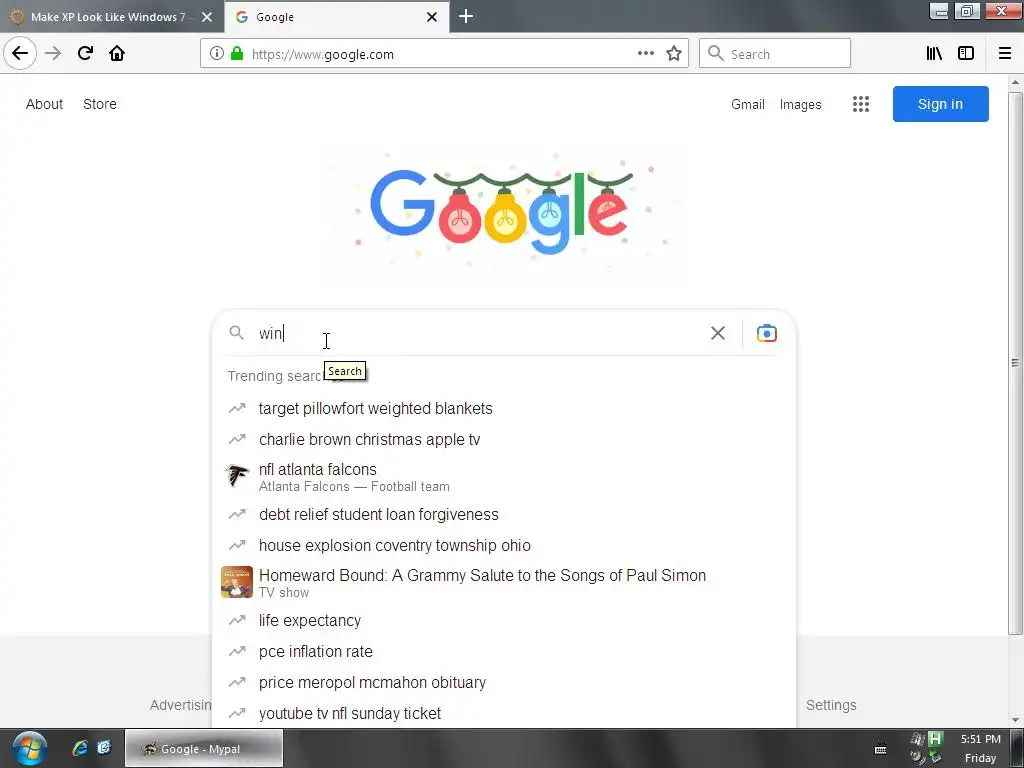Open Google - Mypal taskbar button
1024x768 pixels.
pos(204,748)
